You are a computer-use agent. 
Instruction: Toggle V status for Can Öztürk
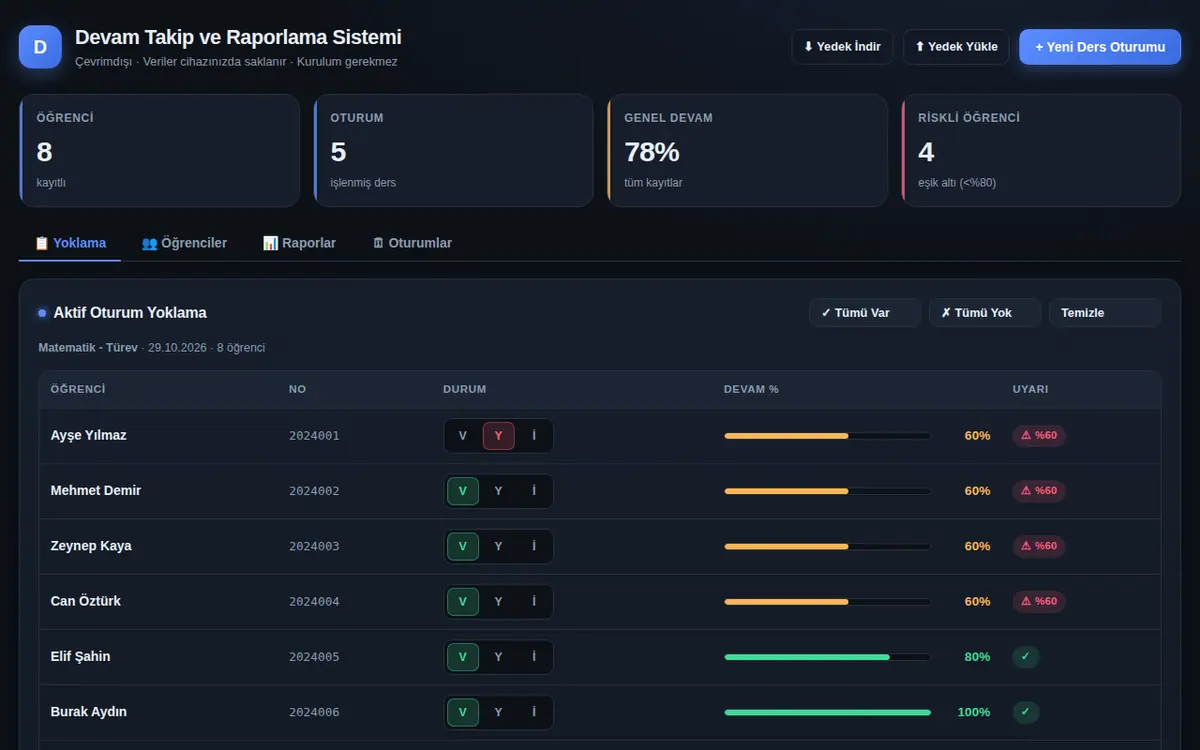pos(463,602)
